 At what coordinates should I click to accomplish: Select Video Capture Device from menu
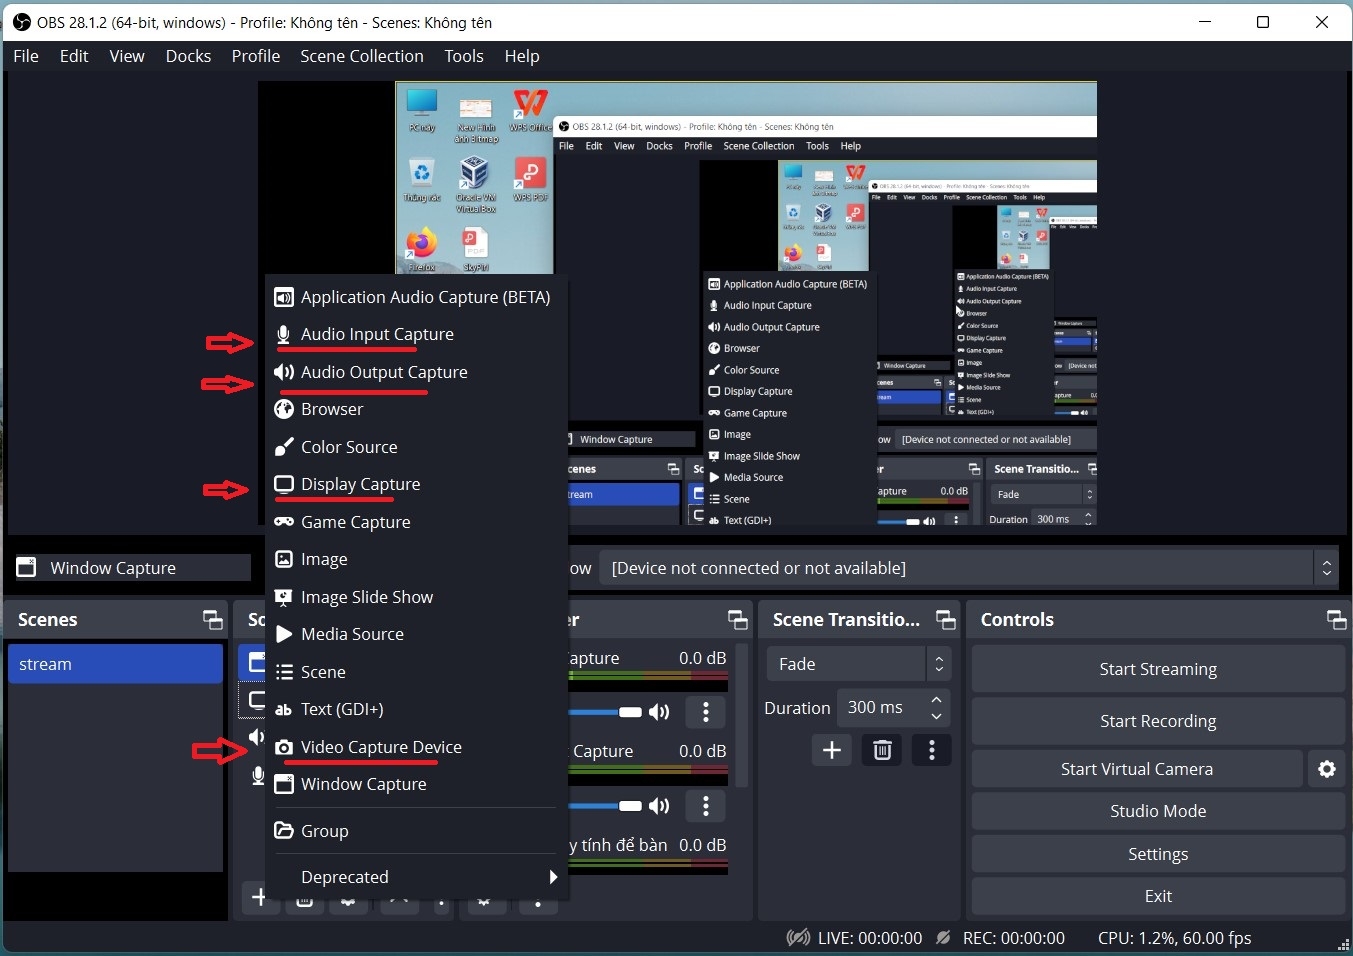tap(381, 747)
